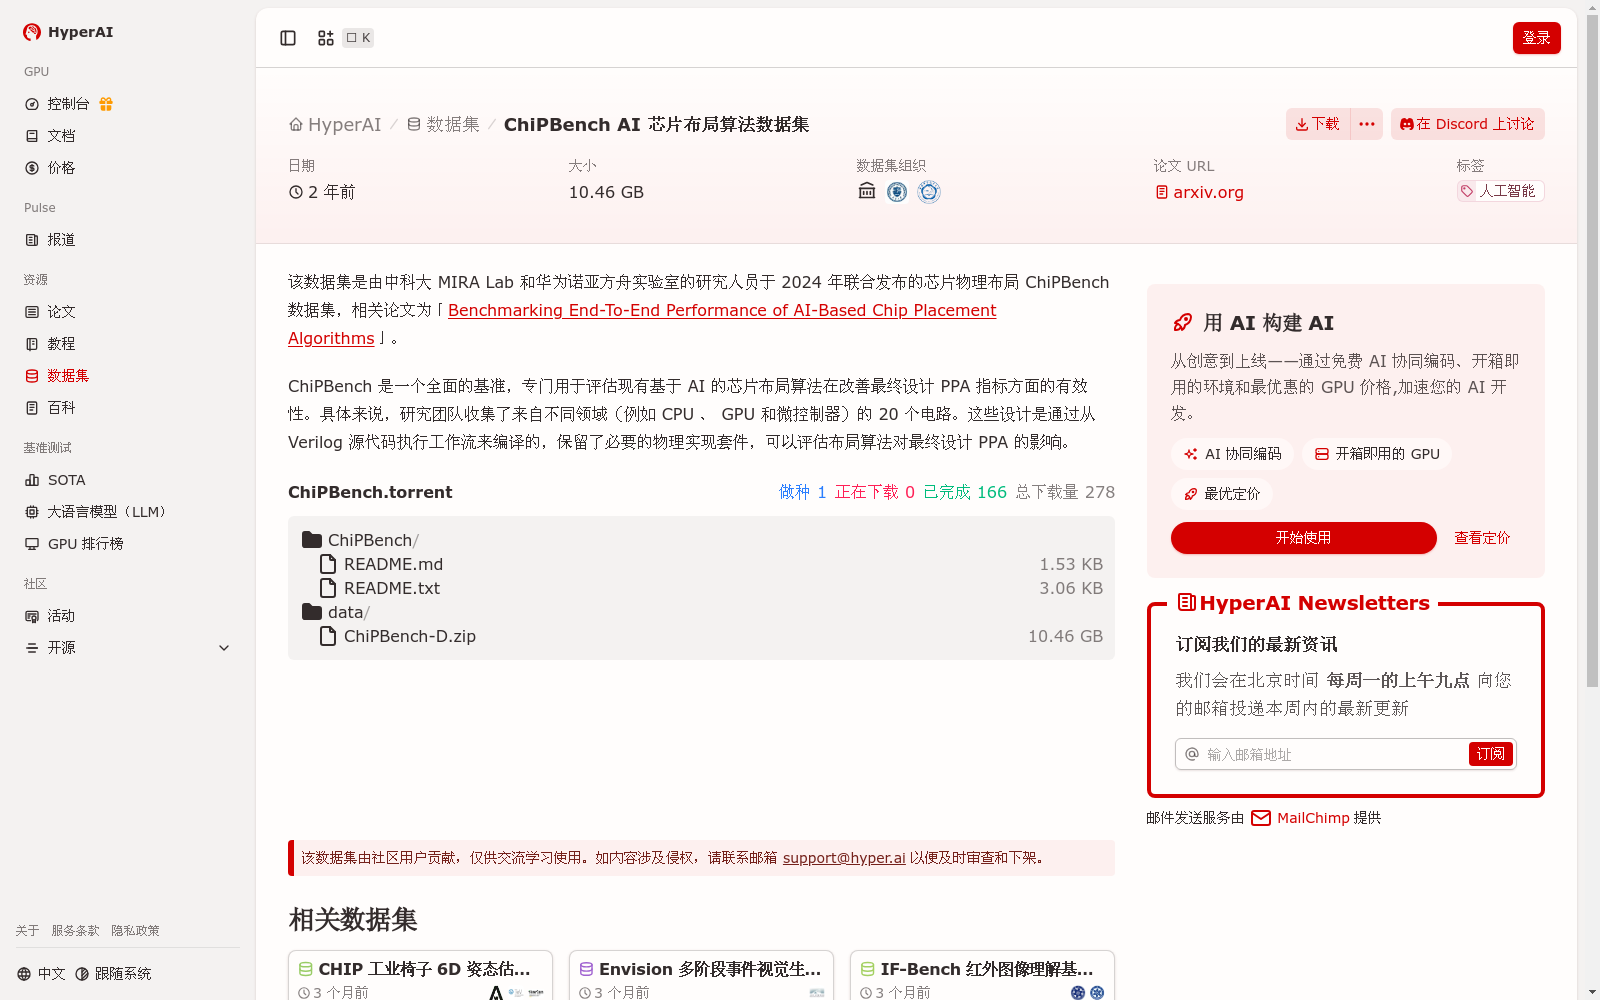Viewport: 1600px width, 1000px height.
Task: Click ChiPBench-D.zip file row
Action: tap(701, 636)
